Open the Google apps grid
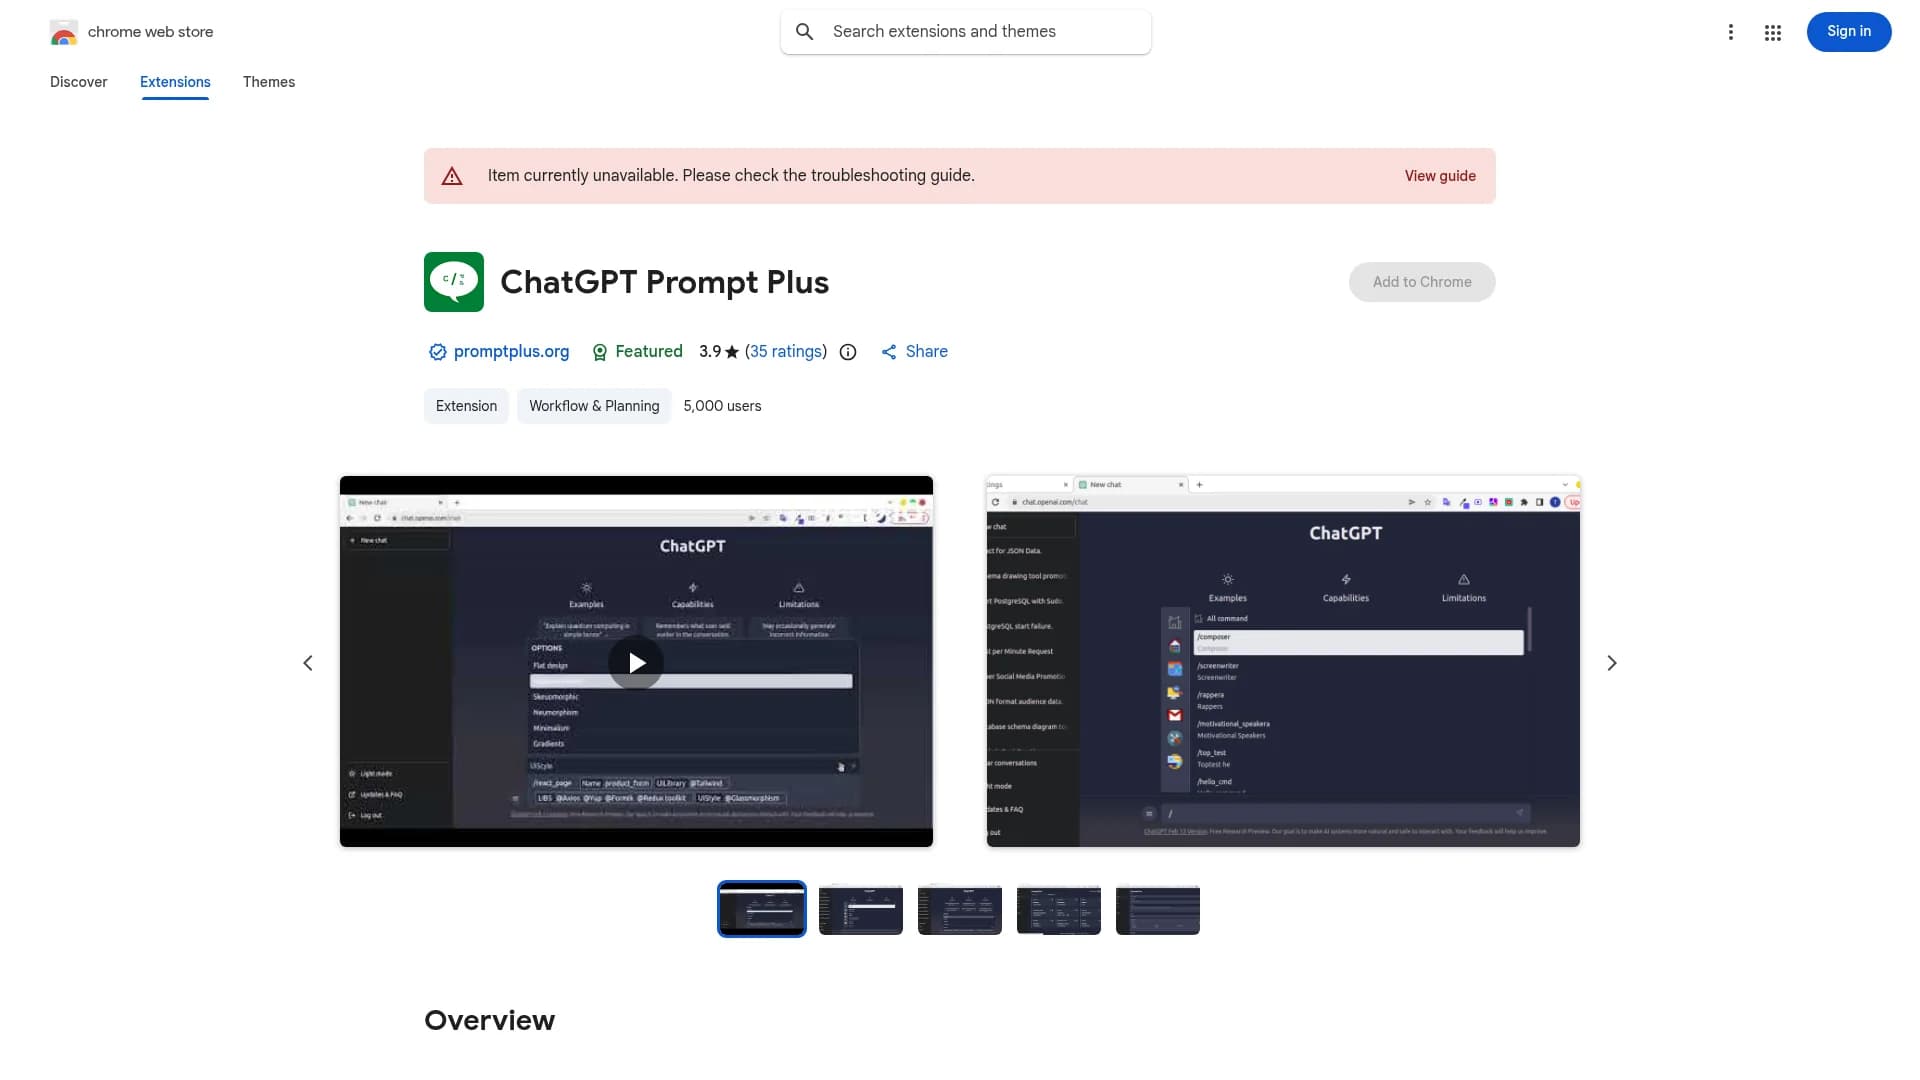This screenshot has height=1080, width=1920. (1773, 33)
